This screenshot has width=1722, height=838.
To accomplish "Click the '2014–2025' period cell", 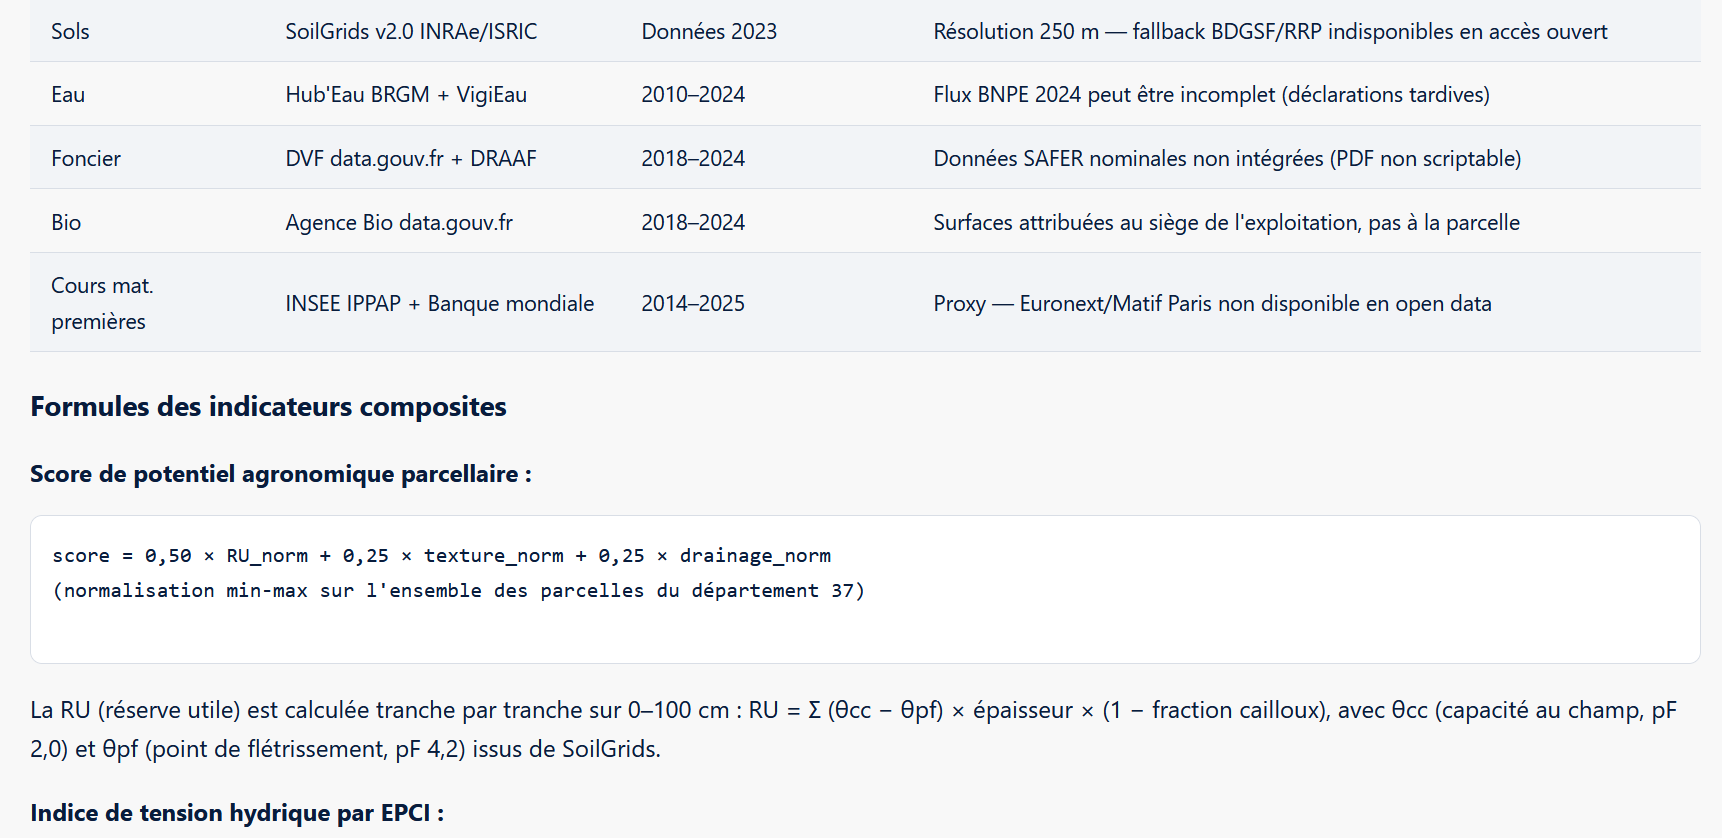I will point(693,303).
